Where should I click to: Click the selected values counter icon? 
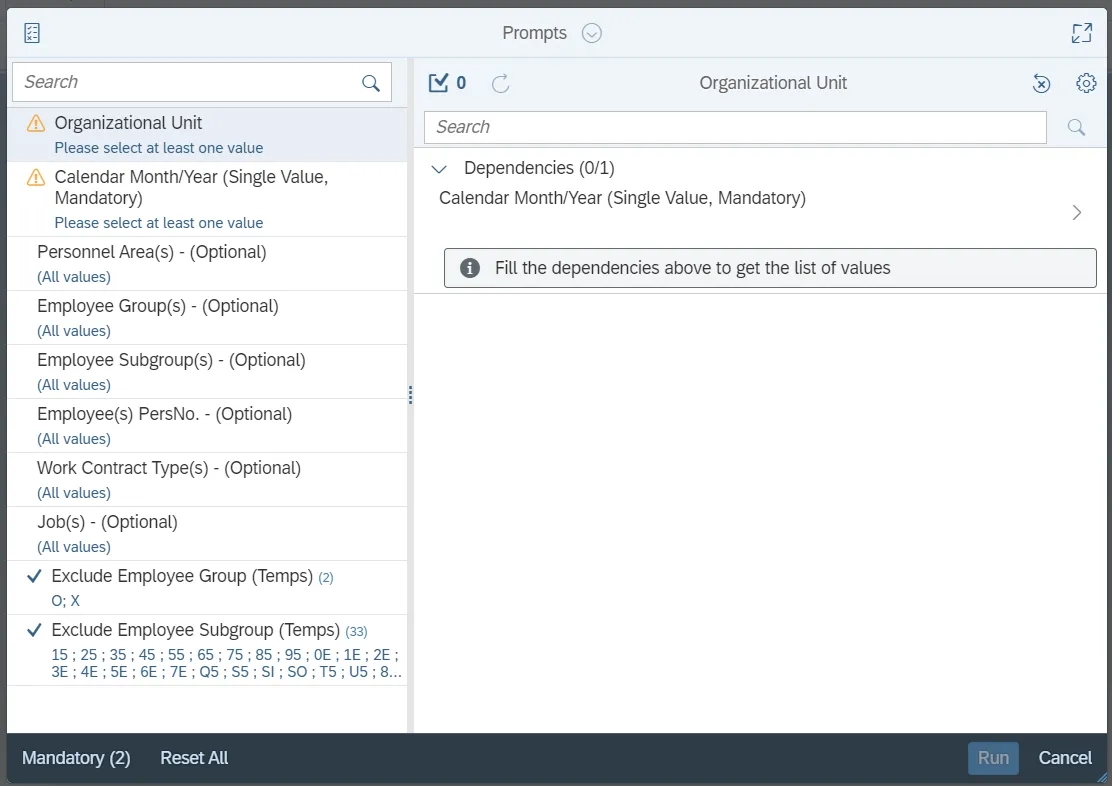[438, 83]
